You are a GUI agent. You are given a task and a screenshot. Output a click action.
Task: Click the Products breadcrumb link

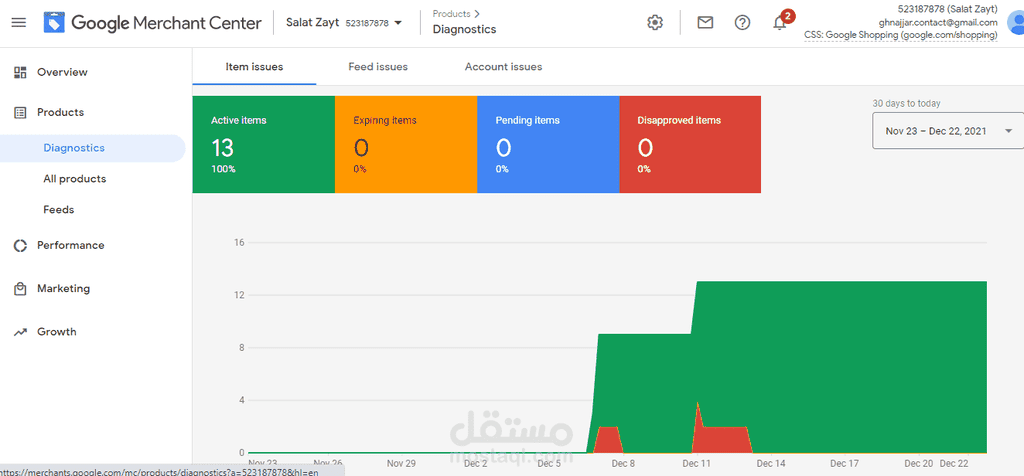451,14
